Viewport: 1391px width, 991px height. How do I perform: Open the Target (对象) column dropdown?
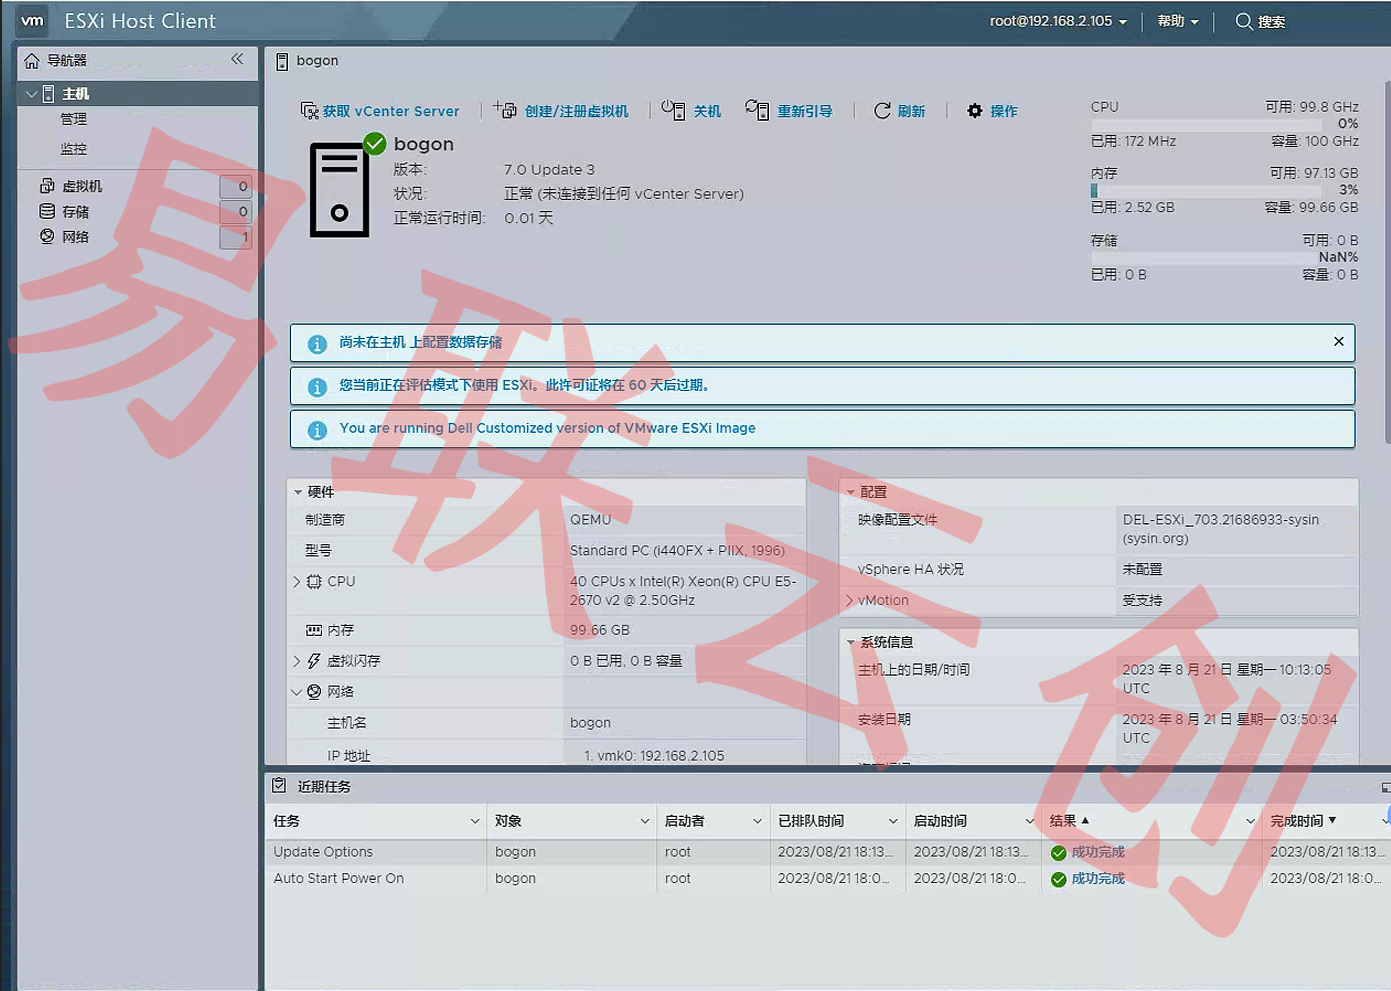[645, 821]
